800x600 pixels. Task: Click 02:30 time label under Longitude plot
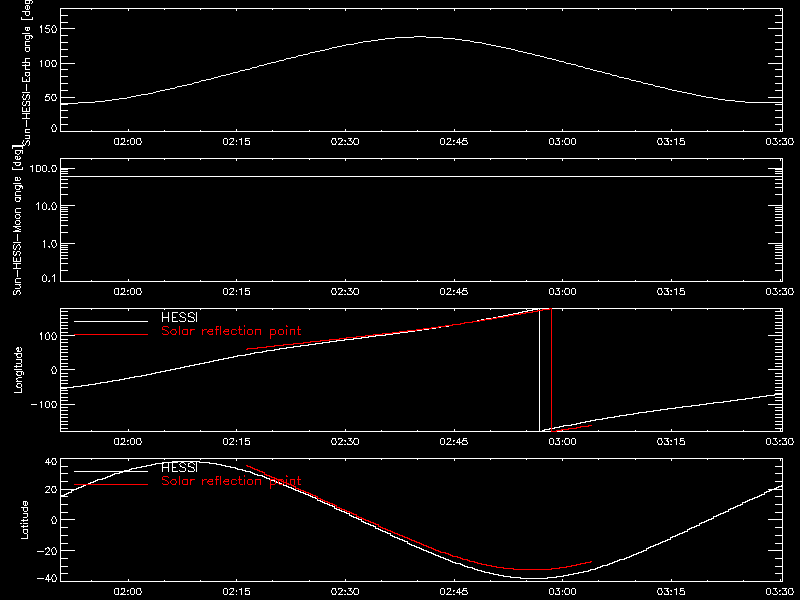point(345,442)
